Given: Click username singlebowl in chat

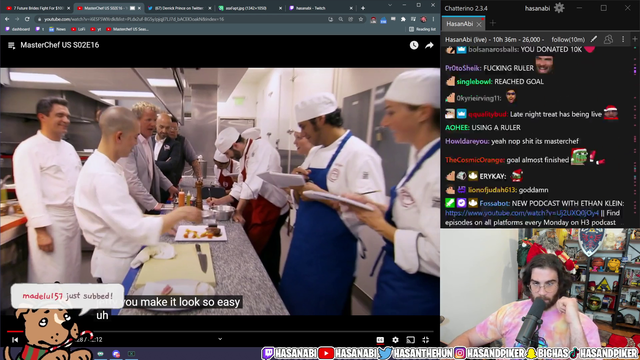Looking at the screenshot, I should [x=474, y=82].
